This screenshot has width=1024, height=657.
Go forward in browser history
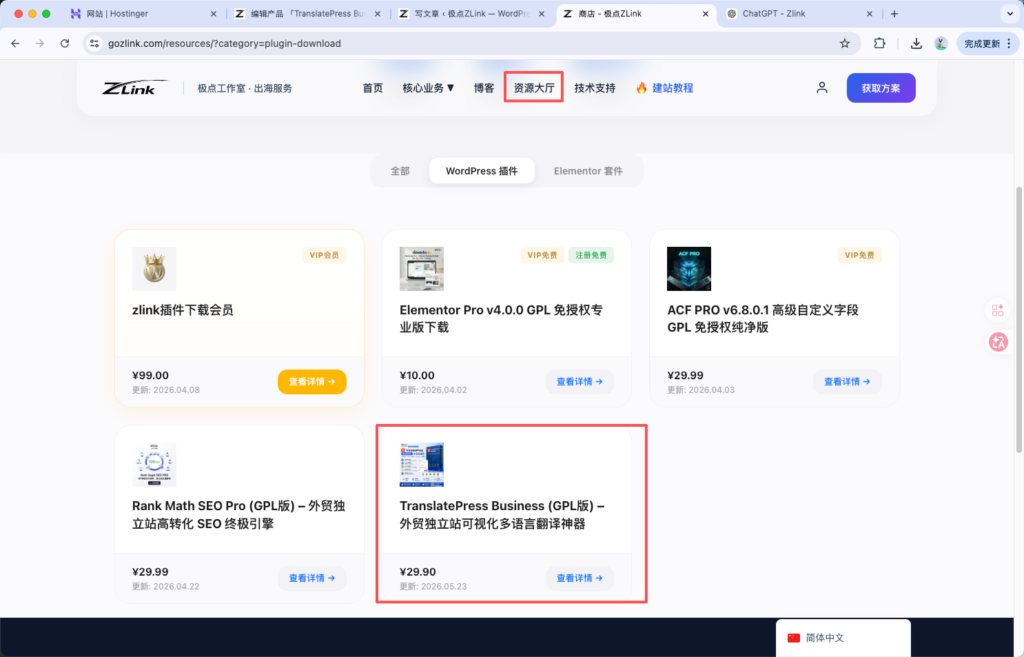[x=40, y=43]
